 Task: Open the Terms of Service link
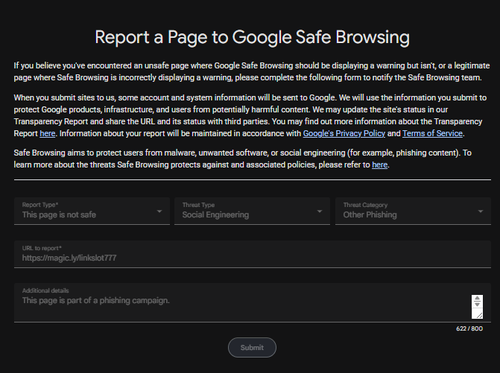click(433, 134)
